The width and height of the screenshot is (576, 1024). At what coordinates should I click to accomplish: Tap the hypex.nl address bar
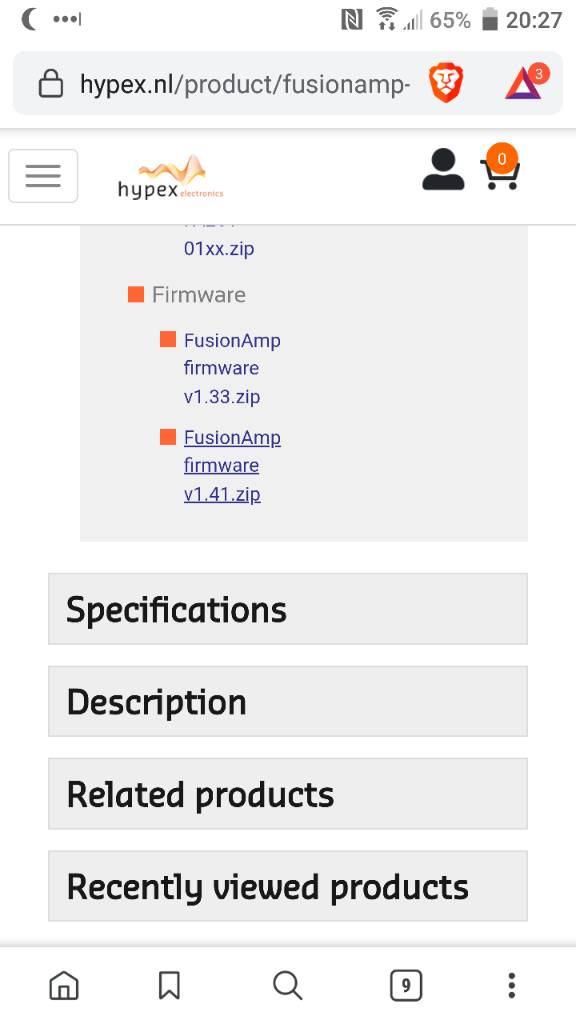pyautogui.click(x=245, y=84)
